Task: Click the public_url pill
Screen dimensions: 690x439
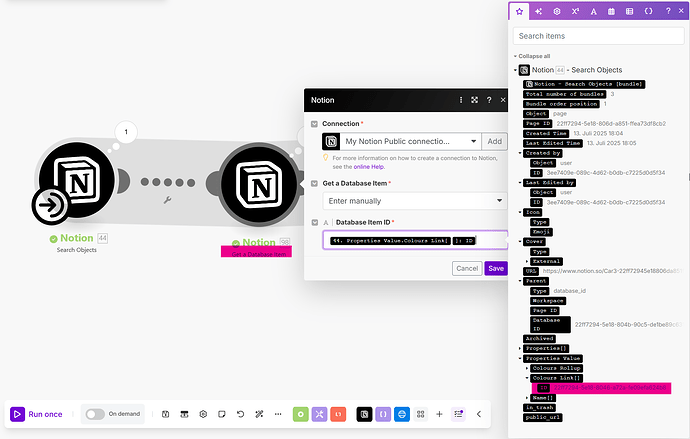Action: 543,417
